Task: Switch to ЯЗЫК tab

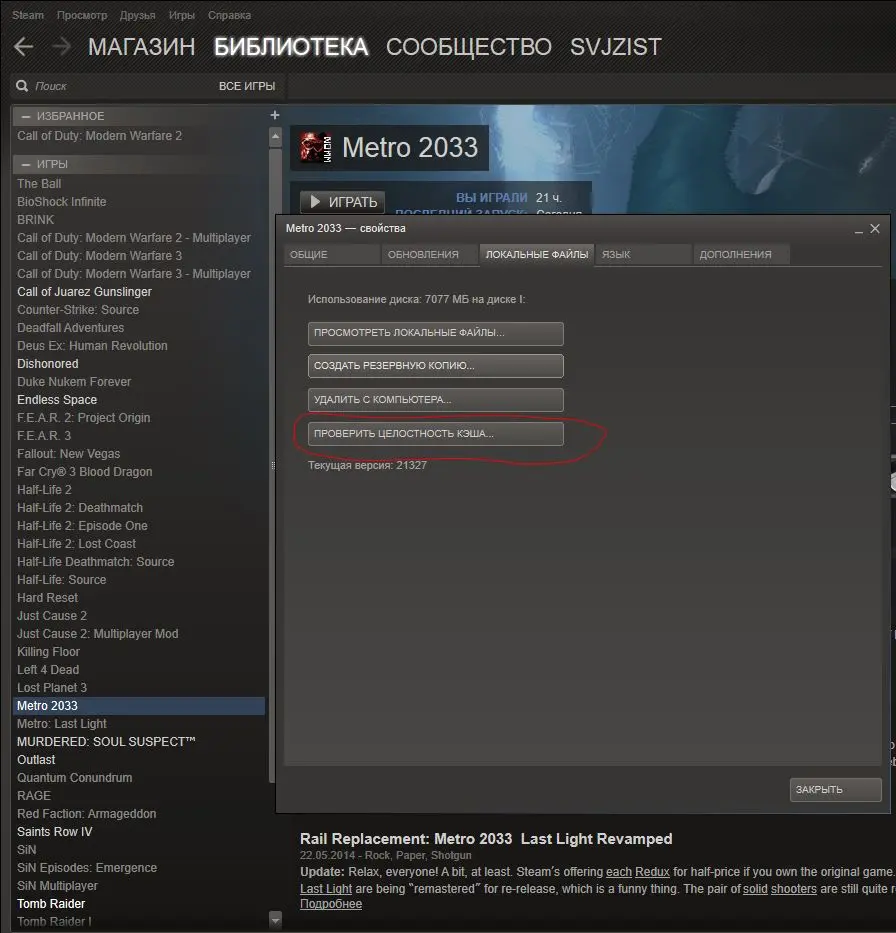Action: coord(643,255)
